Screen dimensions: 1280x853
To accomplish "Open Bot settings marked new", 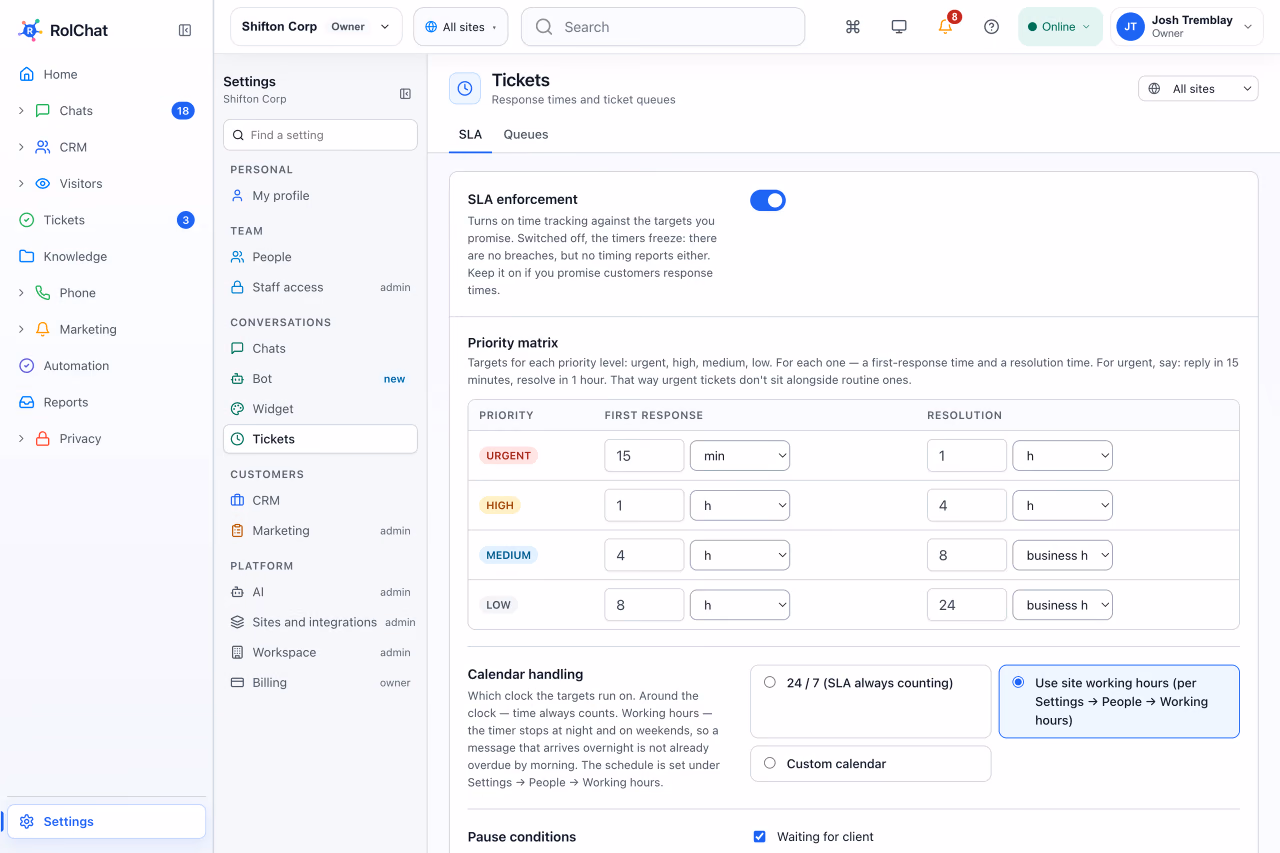I will coord(320,379).
